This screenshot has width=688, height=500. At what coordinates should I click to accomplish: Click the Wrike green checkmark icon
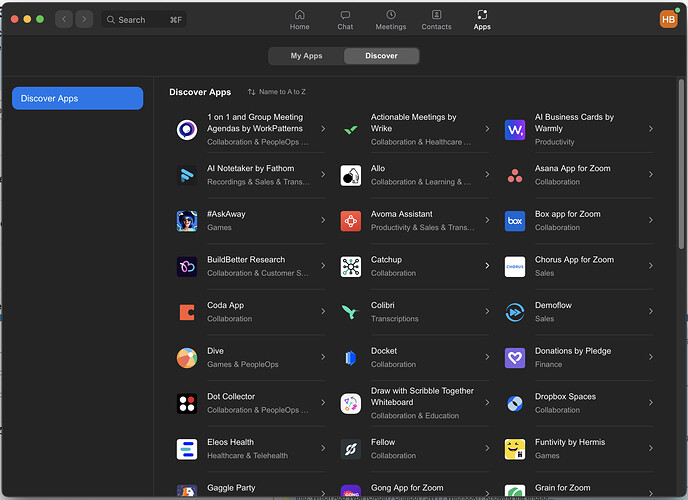click(351, 129)
